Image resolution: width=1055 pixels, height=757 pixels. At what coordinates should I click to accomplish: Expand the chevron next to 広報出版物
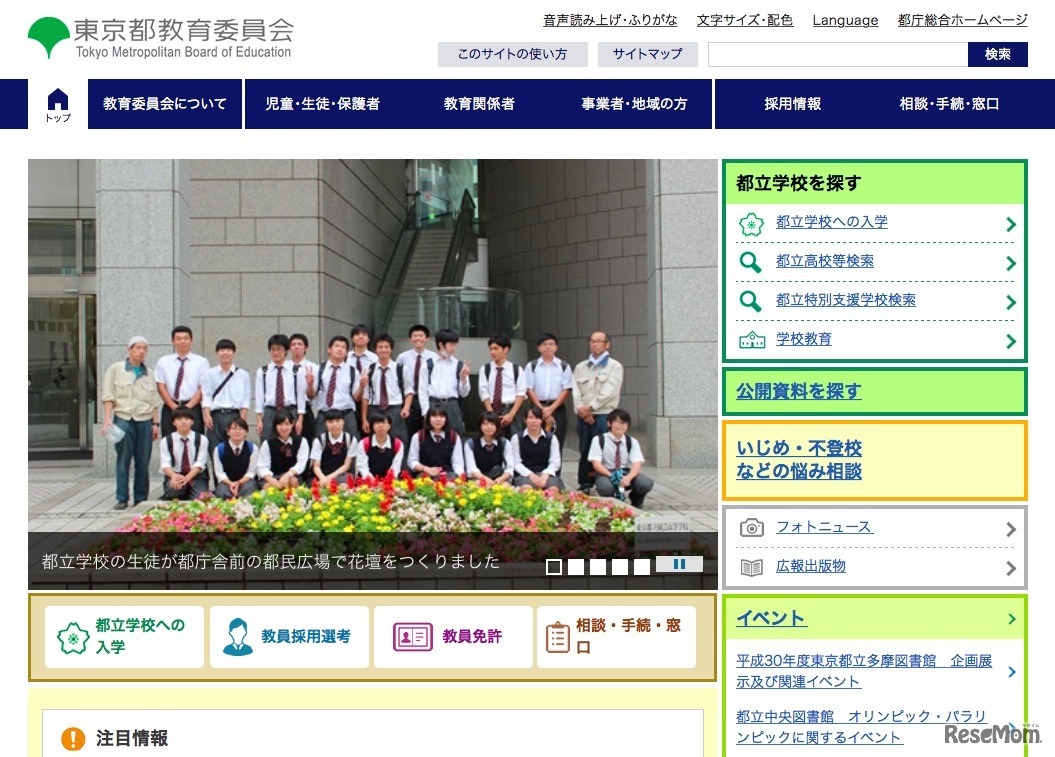tap(1011, 567)
